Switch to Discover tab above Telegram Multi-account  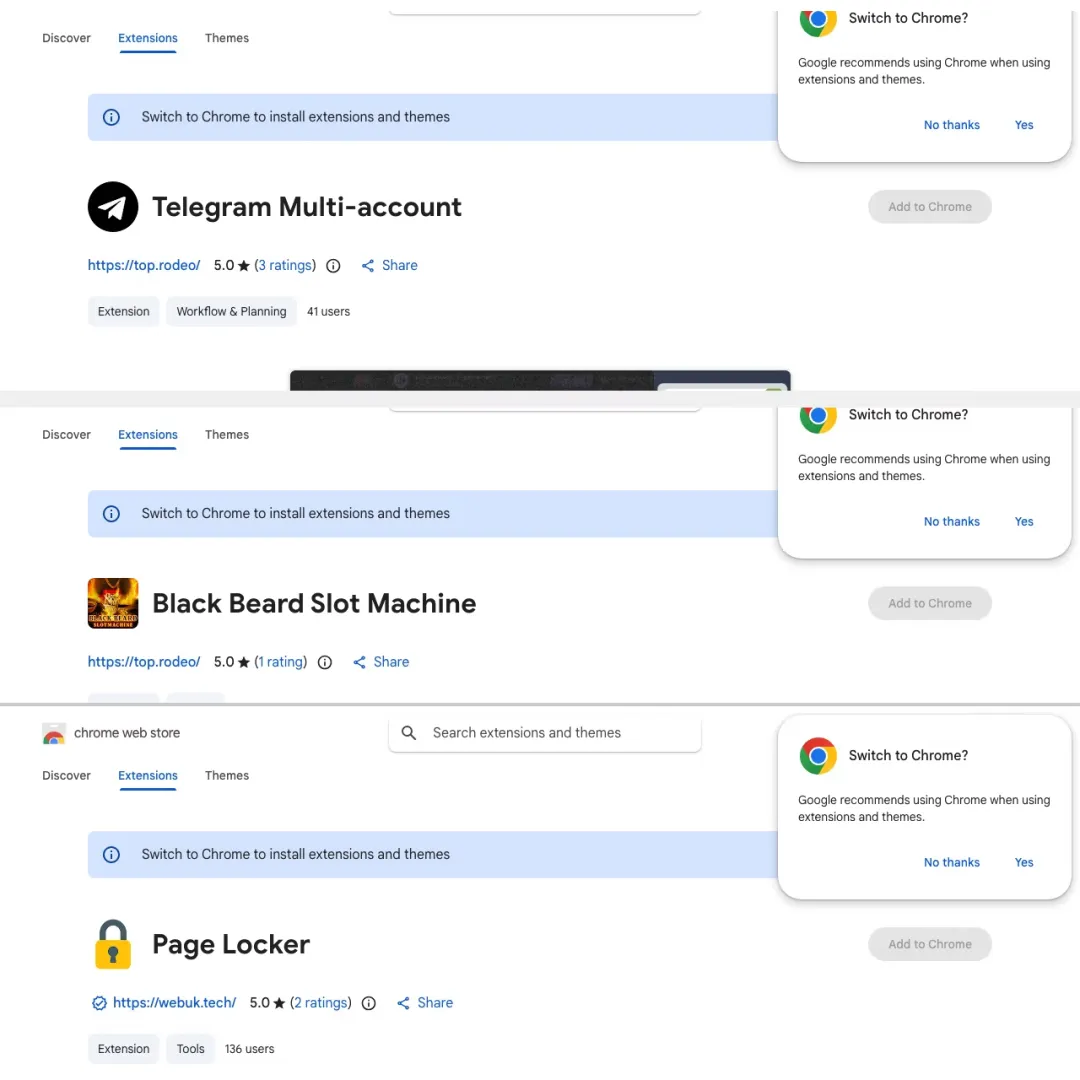[x=66, y=38]
